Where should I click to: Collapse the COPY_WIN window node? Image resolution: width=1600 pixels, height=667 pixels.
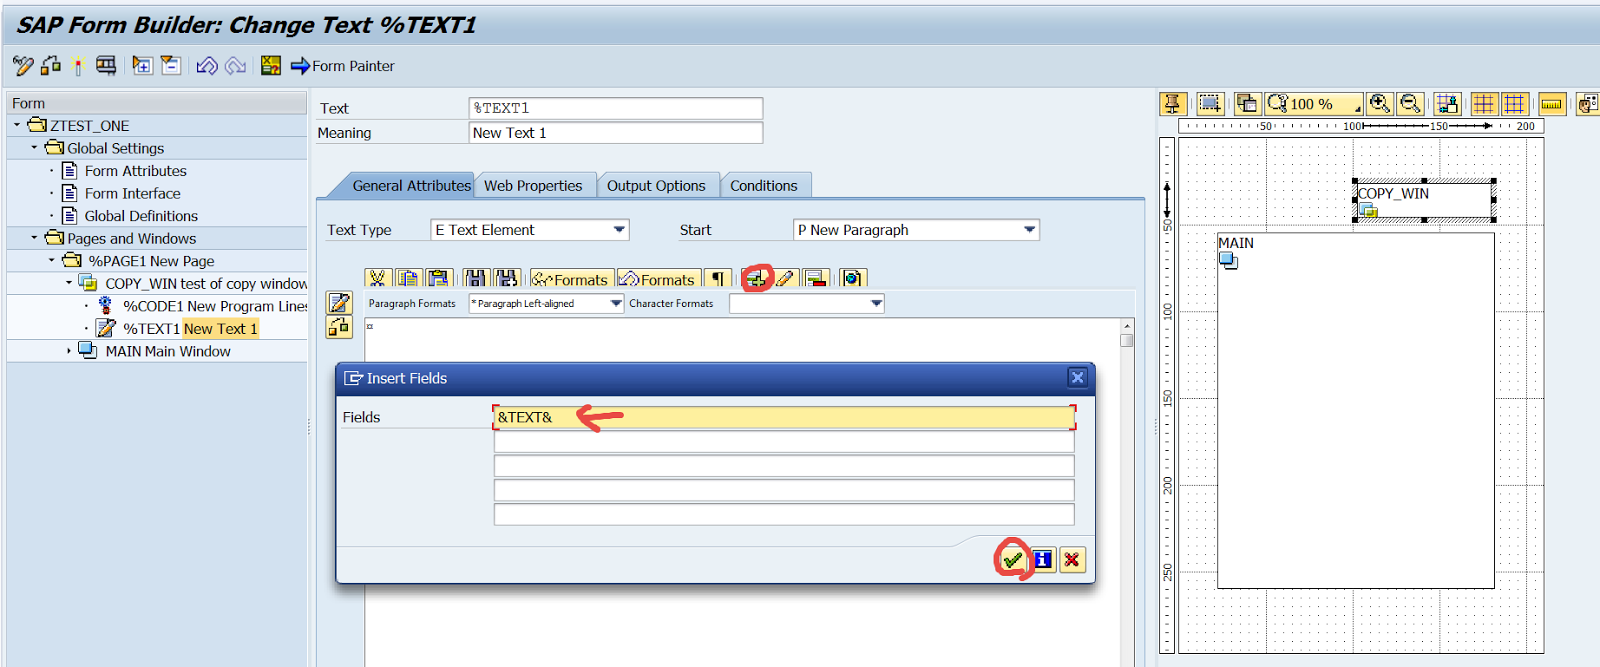click(x=69, y=283)
